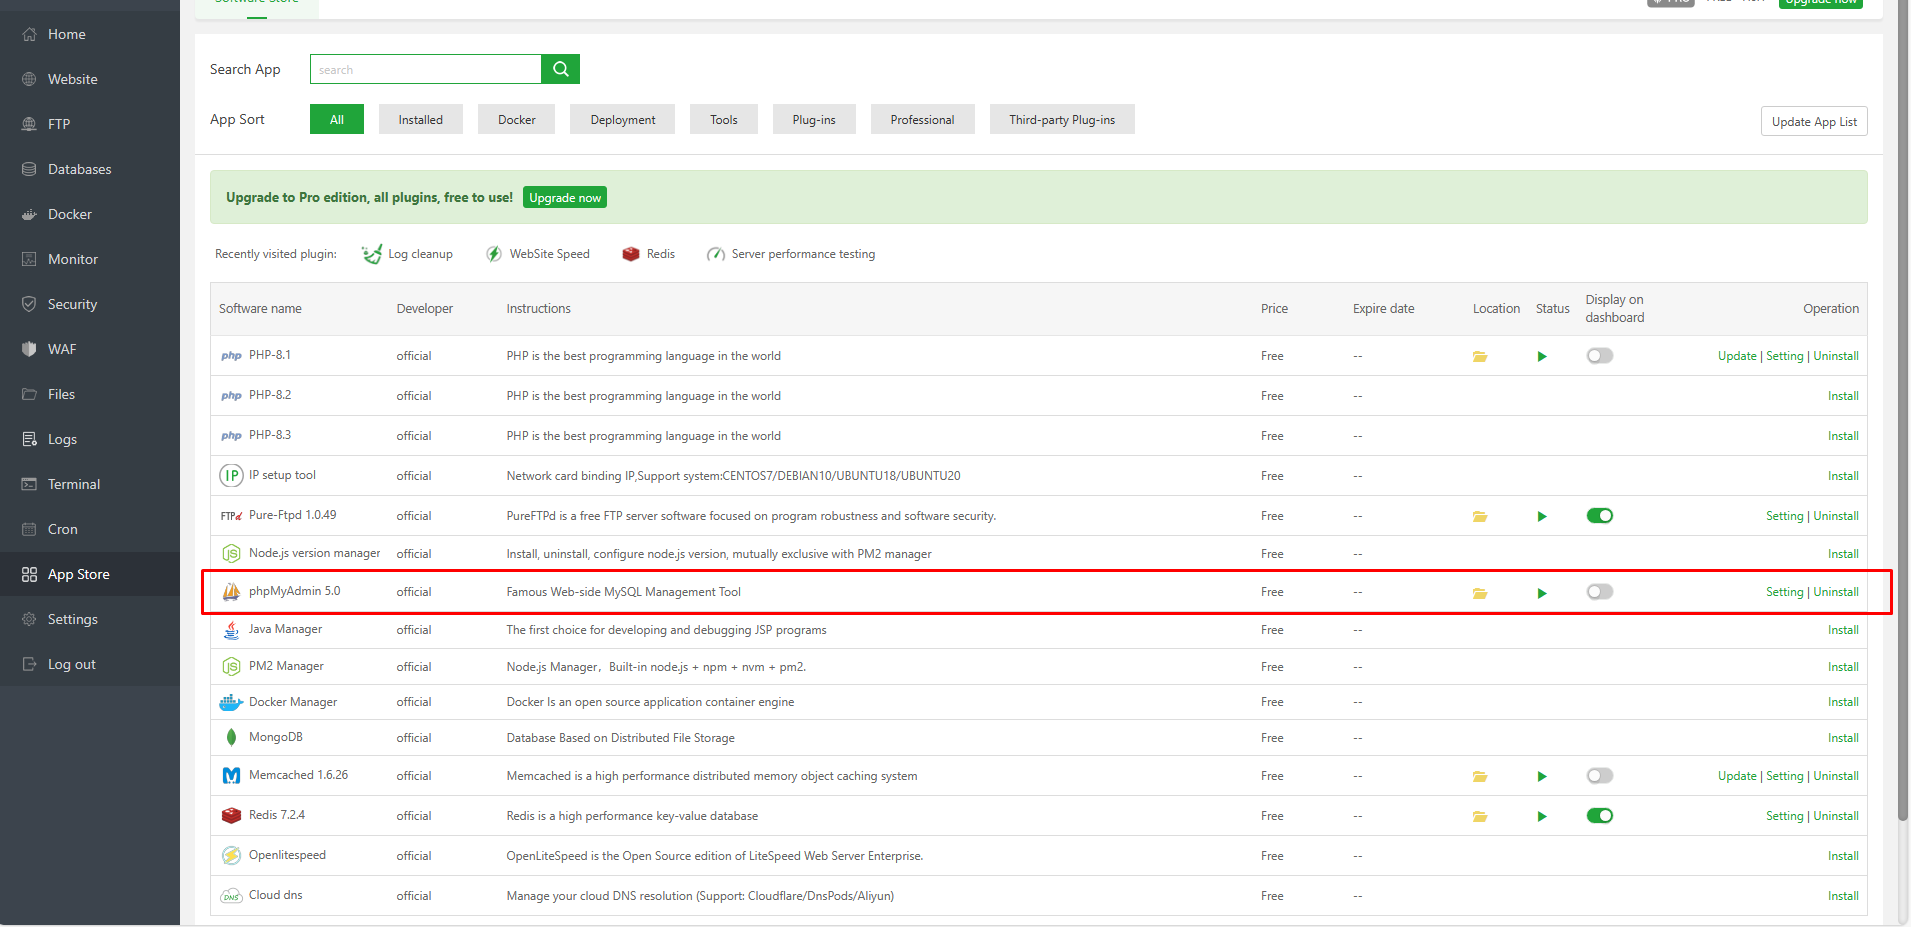This screenshot has height=927, width=1911.
Task: Open recently visited Log cleanup plugin
Action: (x=408, y=254)
